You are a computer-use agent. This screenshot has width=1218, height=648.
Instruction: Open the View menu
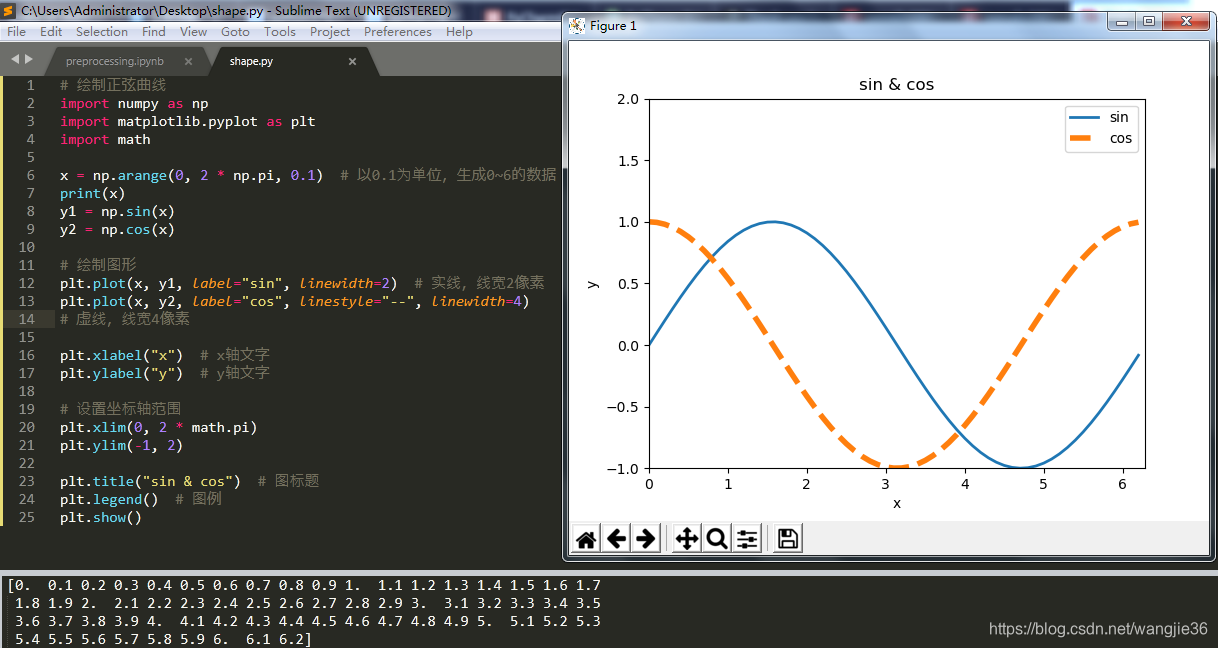coord(193,32)
